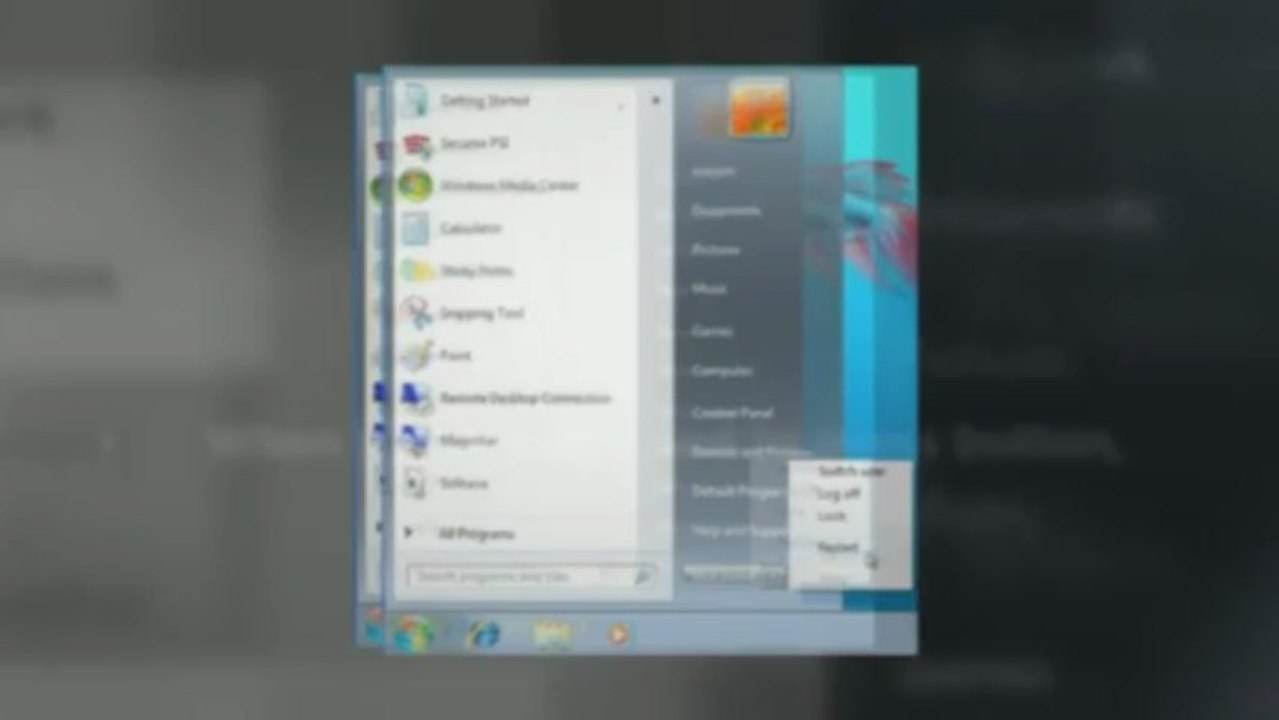
Task: Open Documents from the right pane
Action: pos(727,212)
